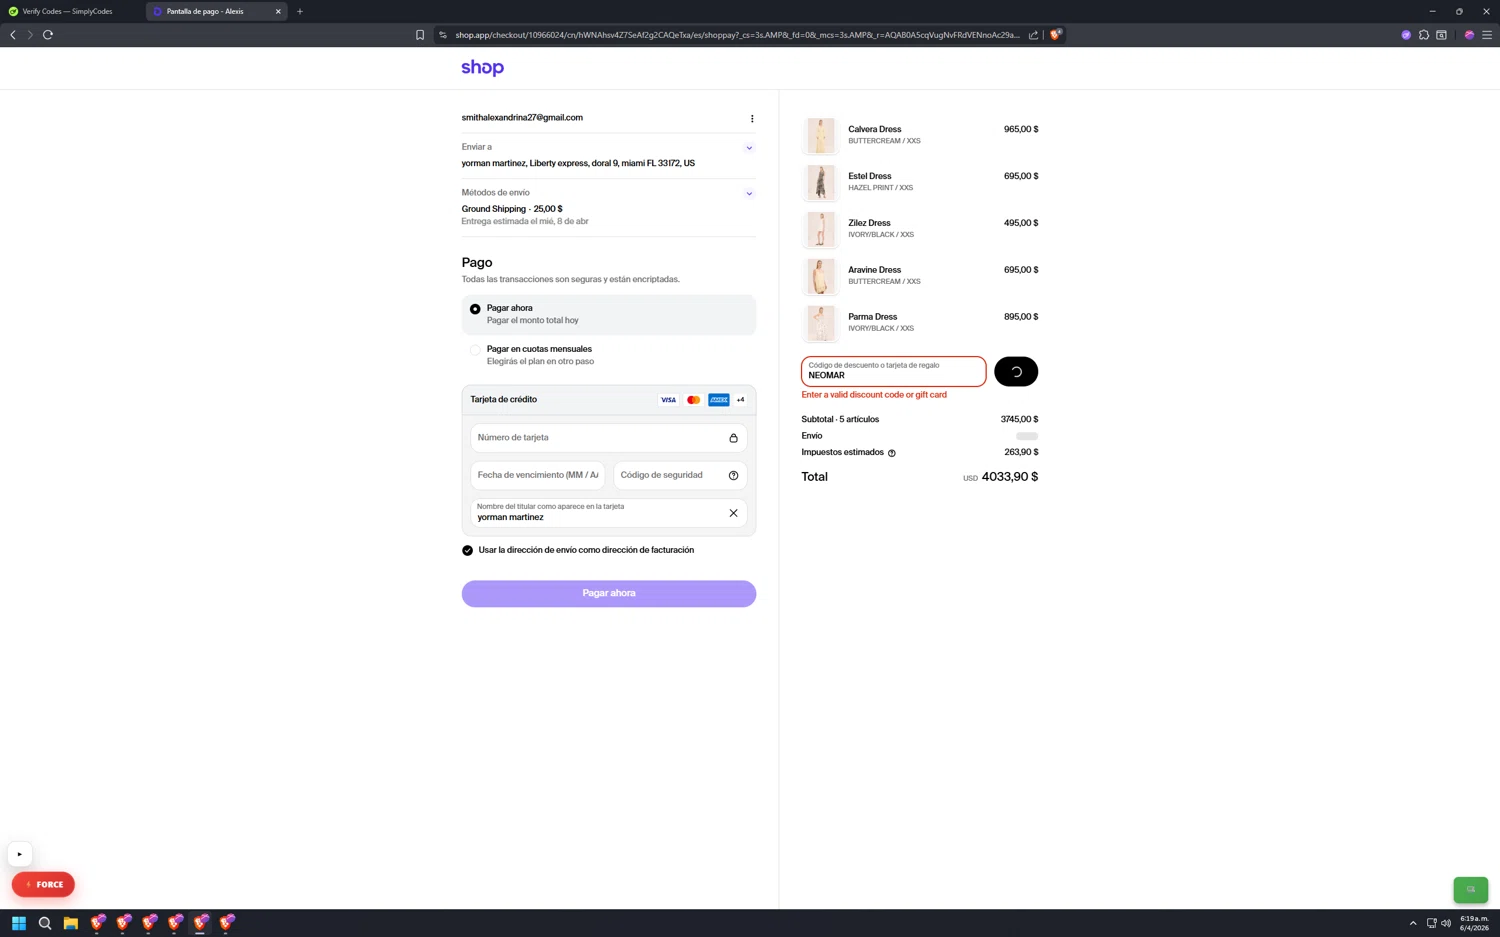
Task: Focus the Fecha de vencimiento field
Action: tap(538, 475)
